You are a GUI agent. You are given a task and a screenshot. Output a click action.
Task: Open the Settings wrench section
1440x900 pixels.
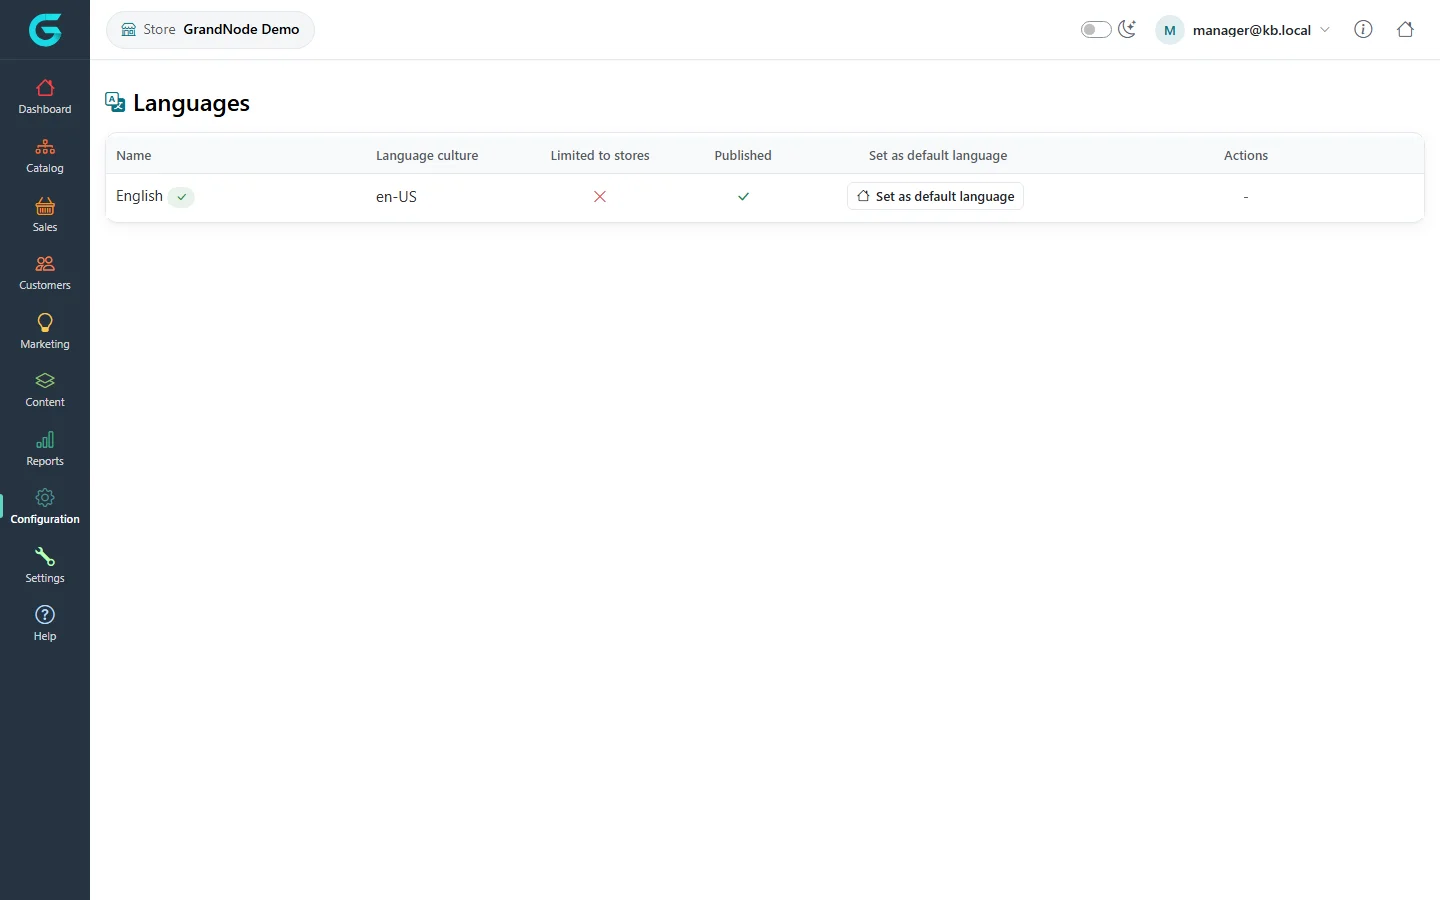click(45, 566)
